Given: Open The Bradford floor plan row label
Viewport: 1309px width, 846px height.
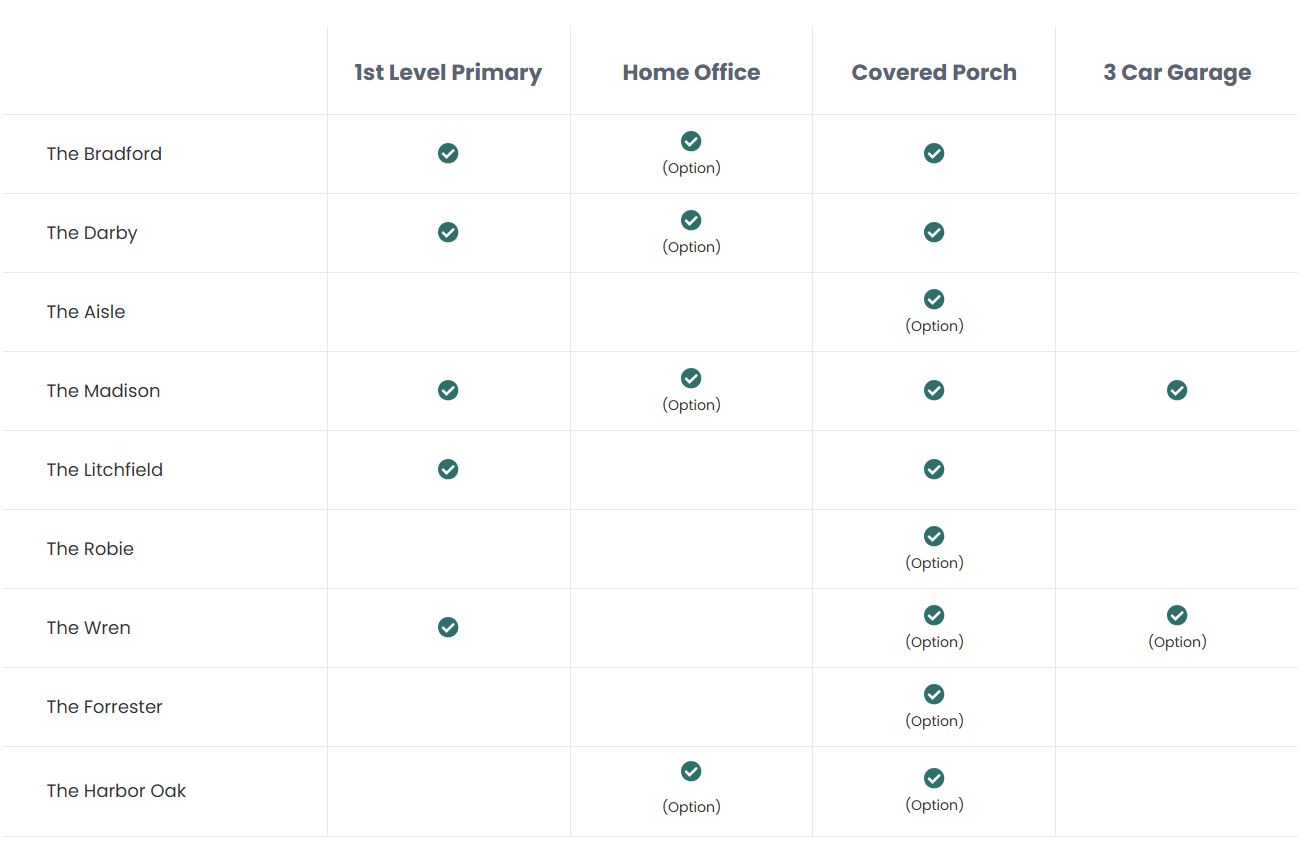Looking at the screenshot, I should (104, 154).
